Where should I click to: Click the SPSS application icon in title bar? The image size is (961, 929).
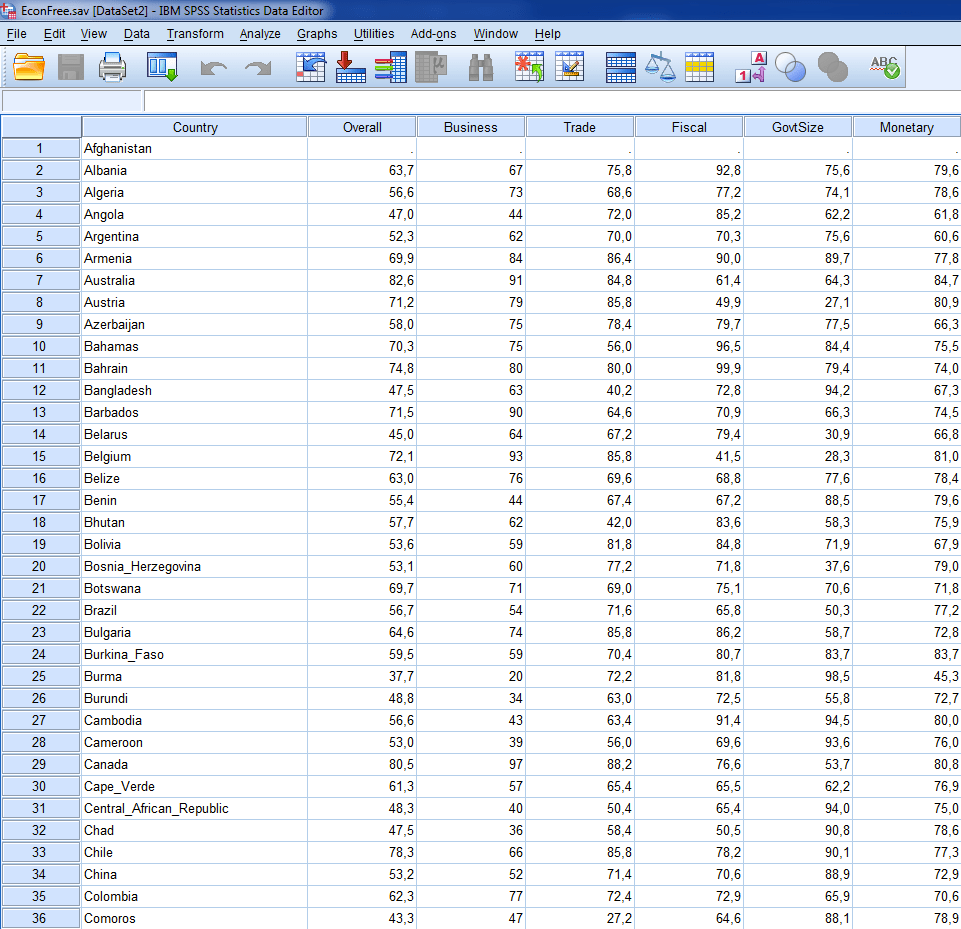(9, 10)
